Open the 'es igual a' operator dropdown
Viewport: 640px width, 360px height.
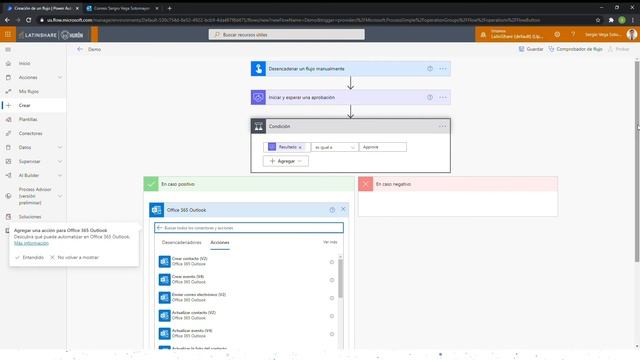(335, 147)
